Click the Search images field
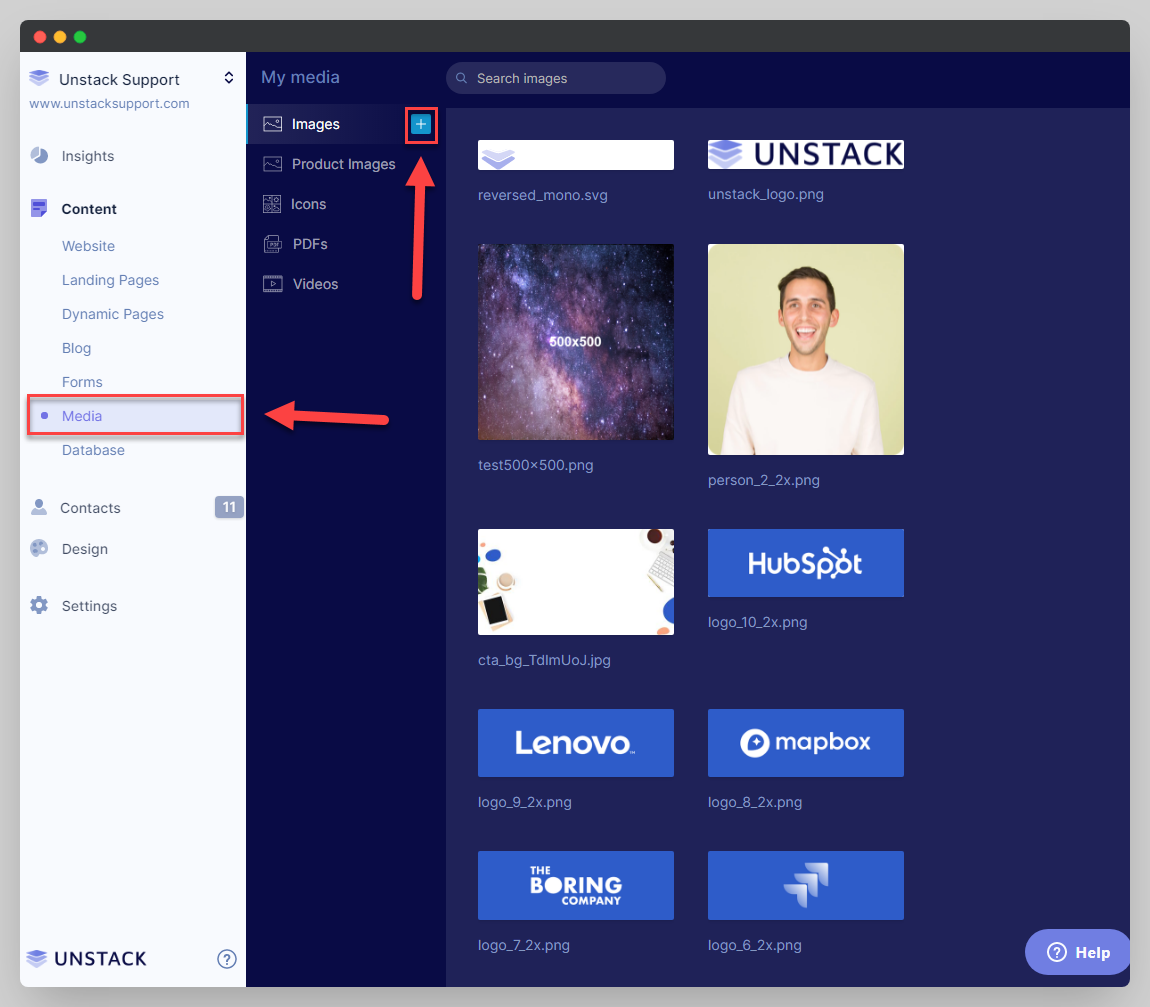Image resolution: width=1150 pixels, height=1007 pixels. tap(556, 78)
